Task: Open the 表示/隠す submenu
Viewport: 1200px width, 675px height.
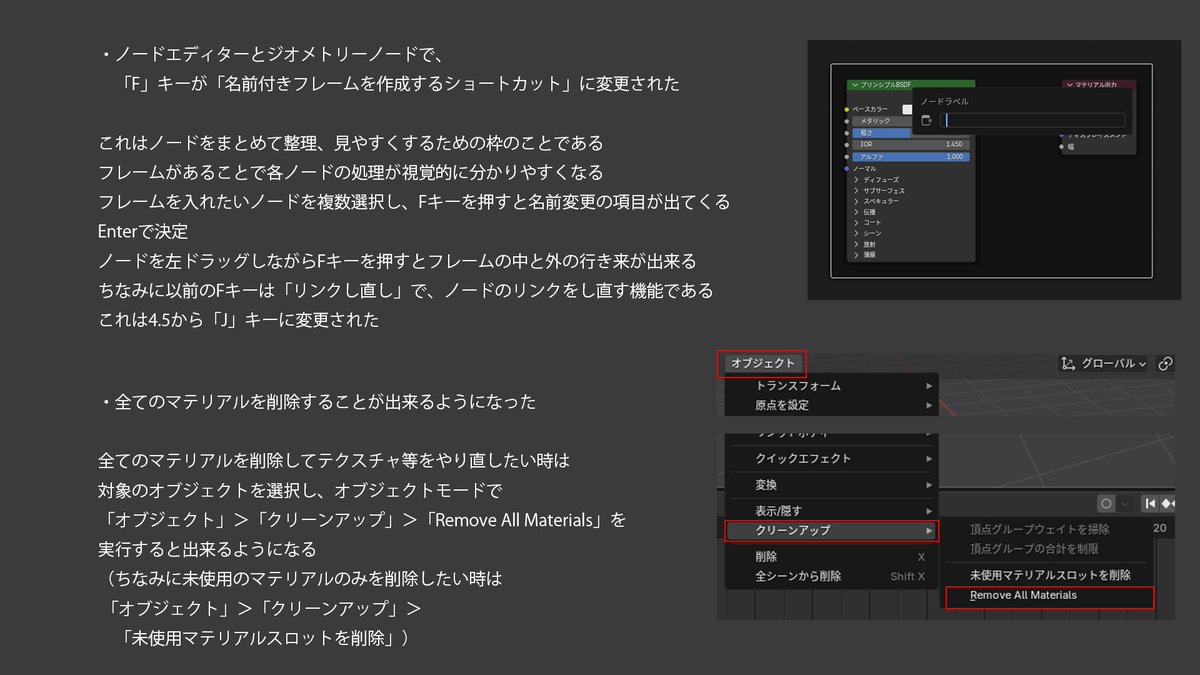Action: (832, 511)
